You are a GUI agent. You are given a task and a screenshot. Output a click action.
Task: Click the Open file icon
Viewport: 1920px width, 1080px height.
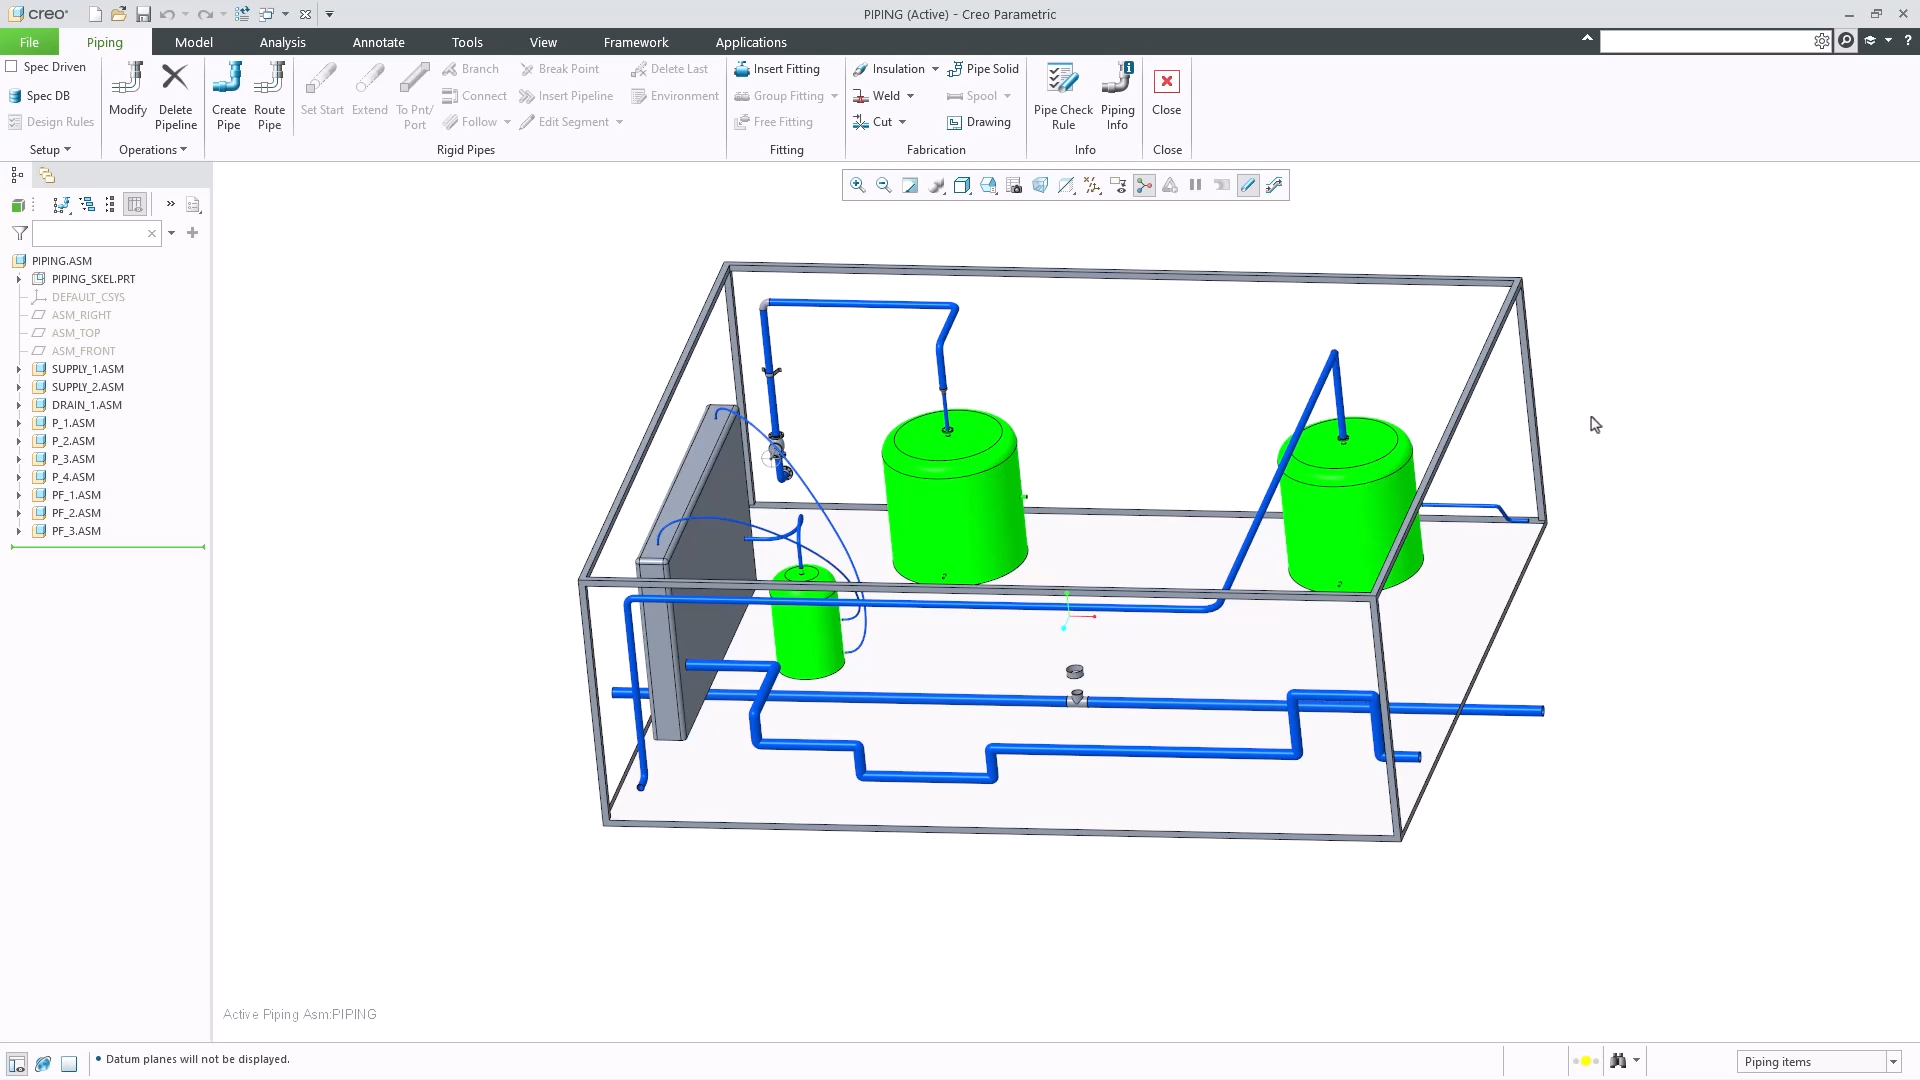(x=118, y=14)
